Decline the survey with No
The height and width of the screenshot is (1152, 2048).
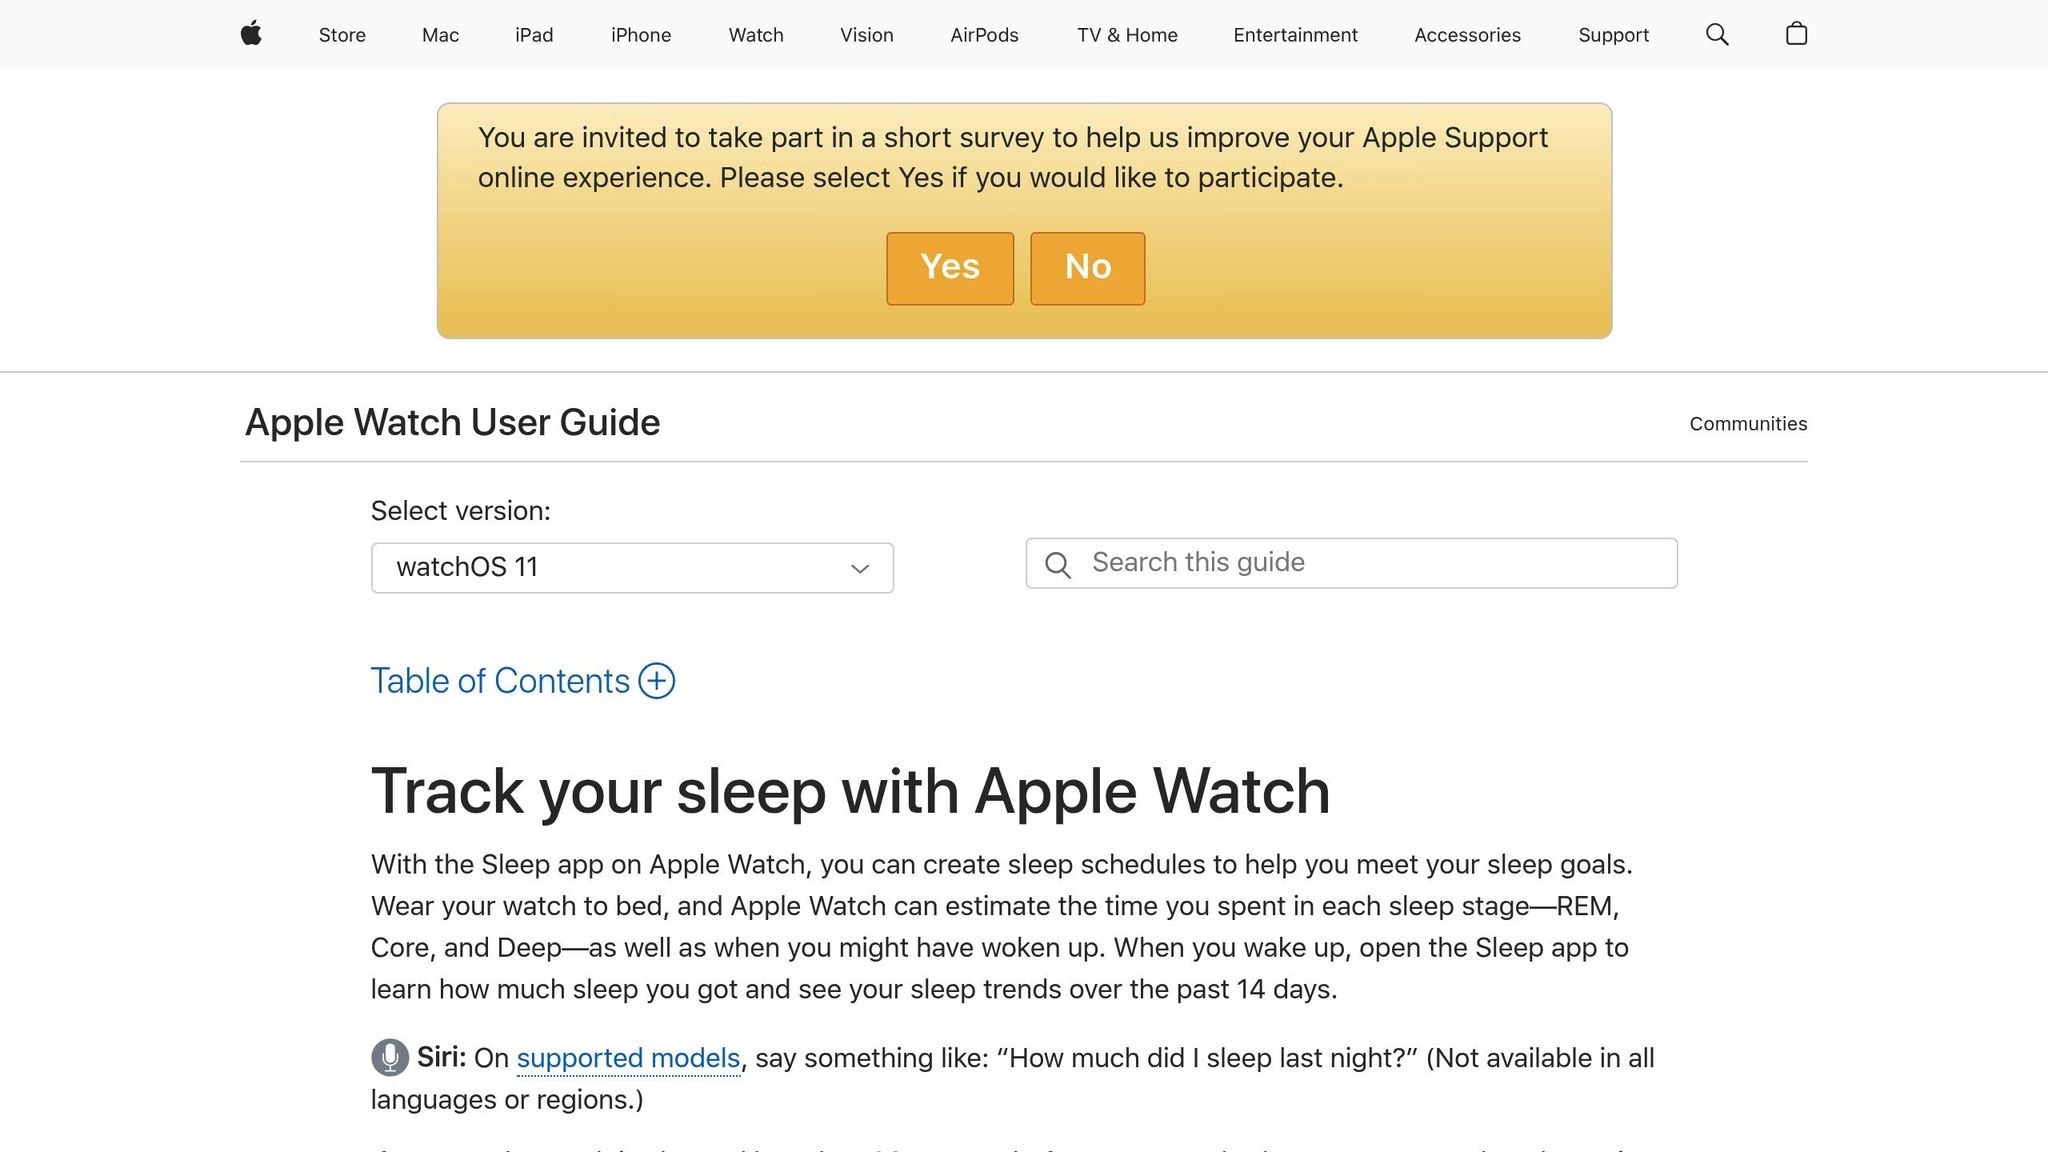[x=1088, y=268]
